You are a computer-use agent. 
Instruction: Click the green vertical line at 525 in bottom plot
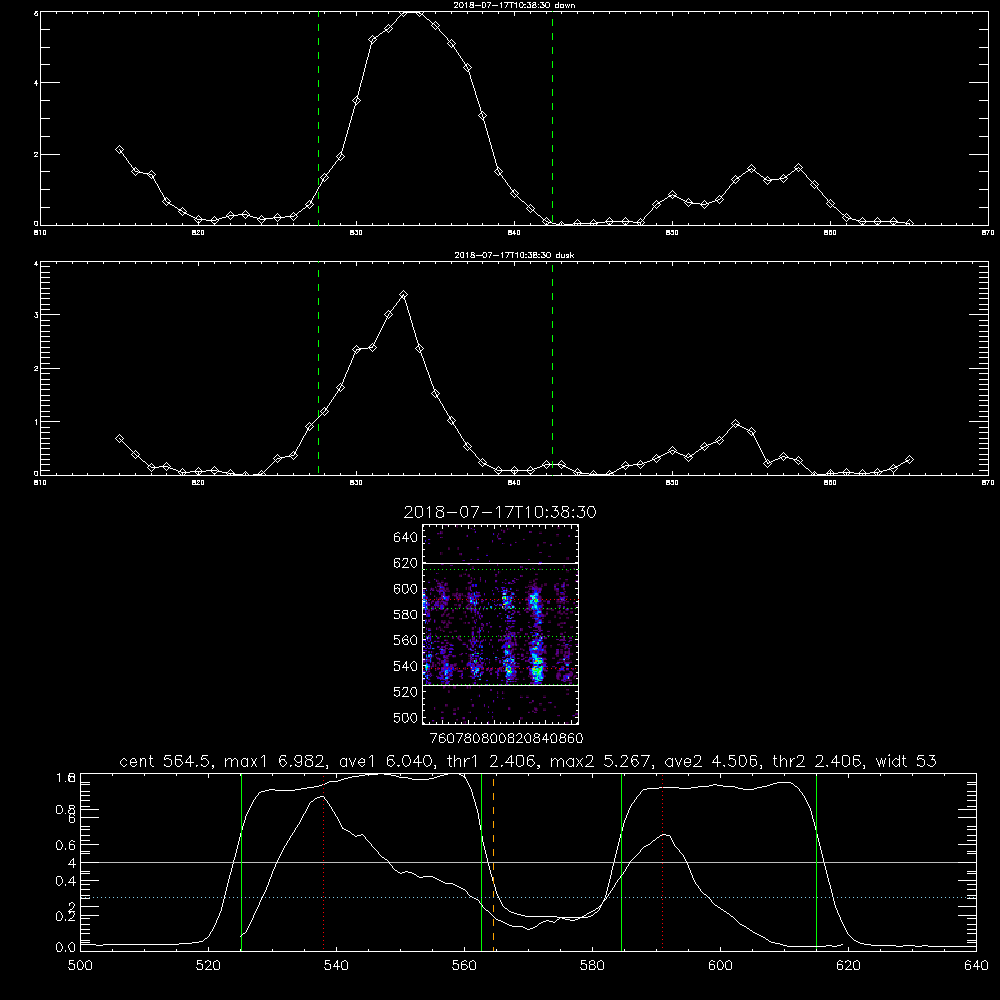click(x=241, y=862)
